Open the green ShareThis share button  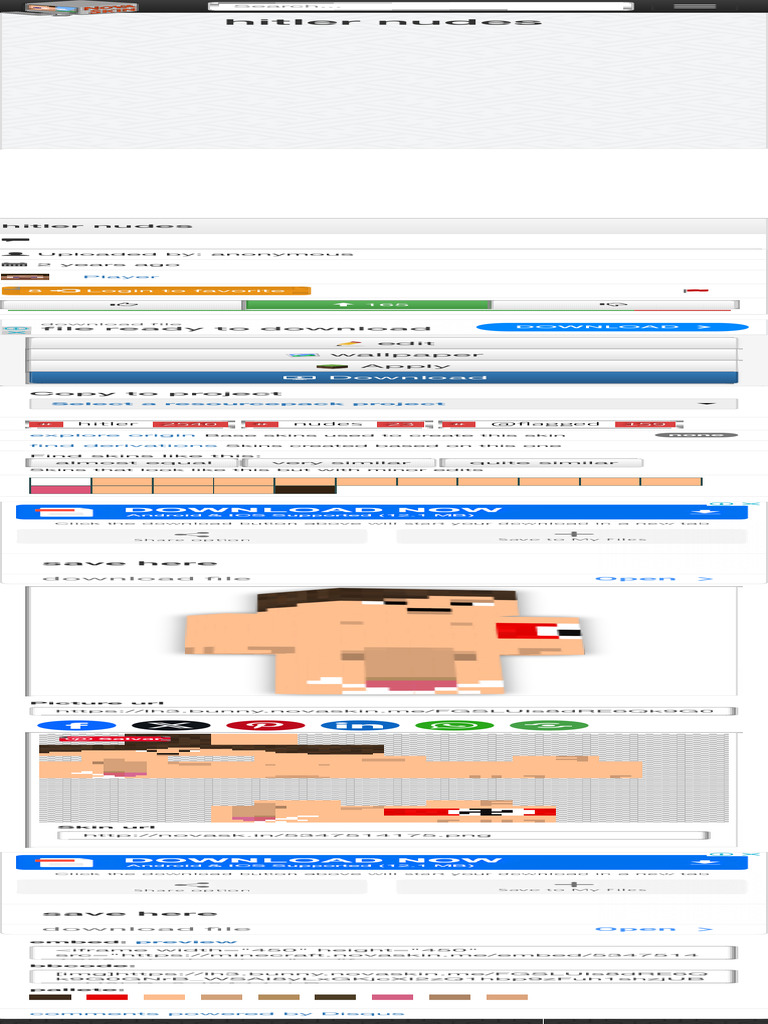pyautogui.click(x=549, y=726)
